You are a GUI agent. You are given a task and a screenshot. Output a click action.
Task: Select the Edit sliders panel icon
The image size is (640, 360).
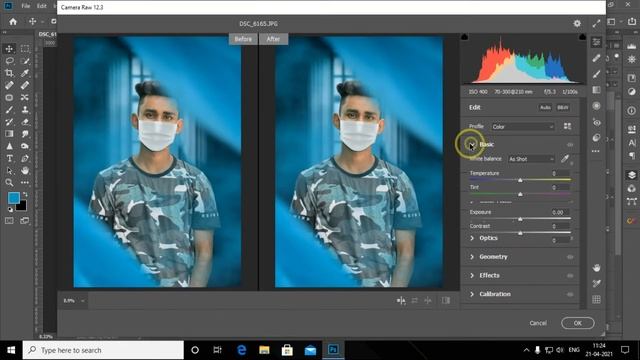[596, 42]
